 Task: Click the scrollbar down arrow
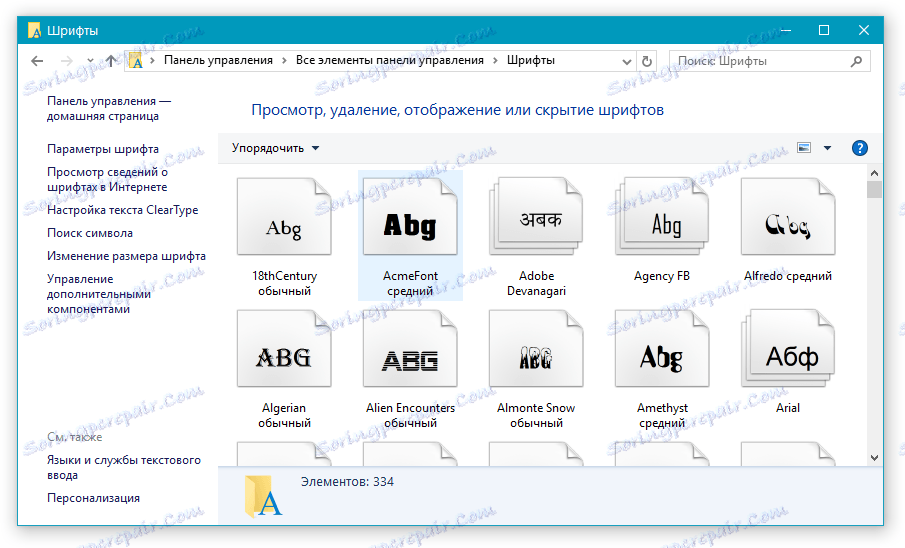click(x=874, y=457)
